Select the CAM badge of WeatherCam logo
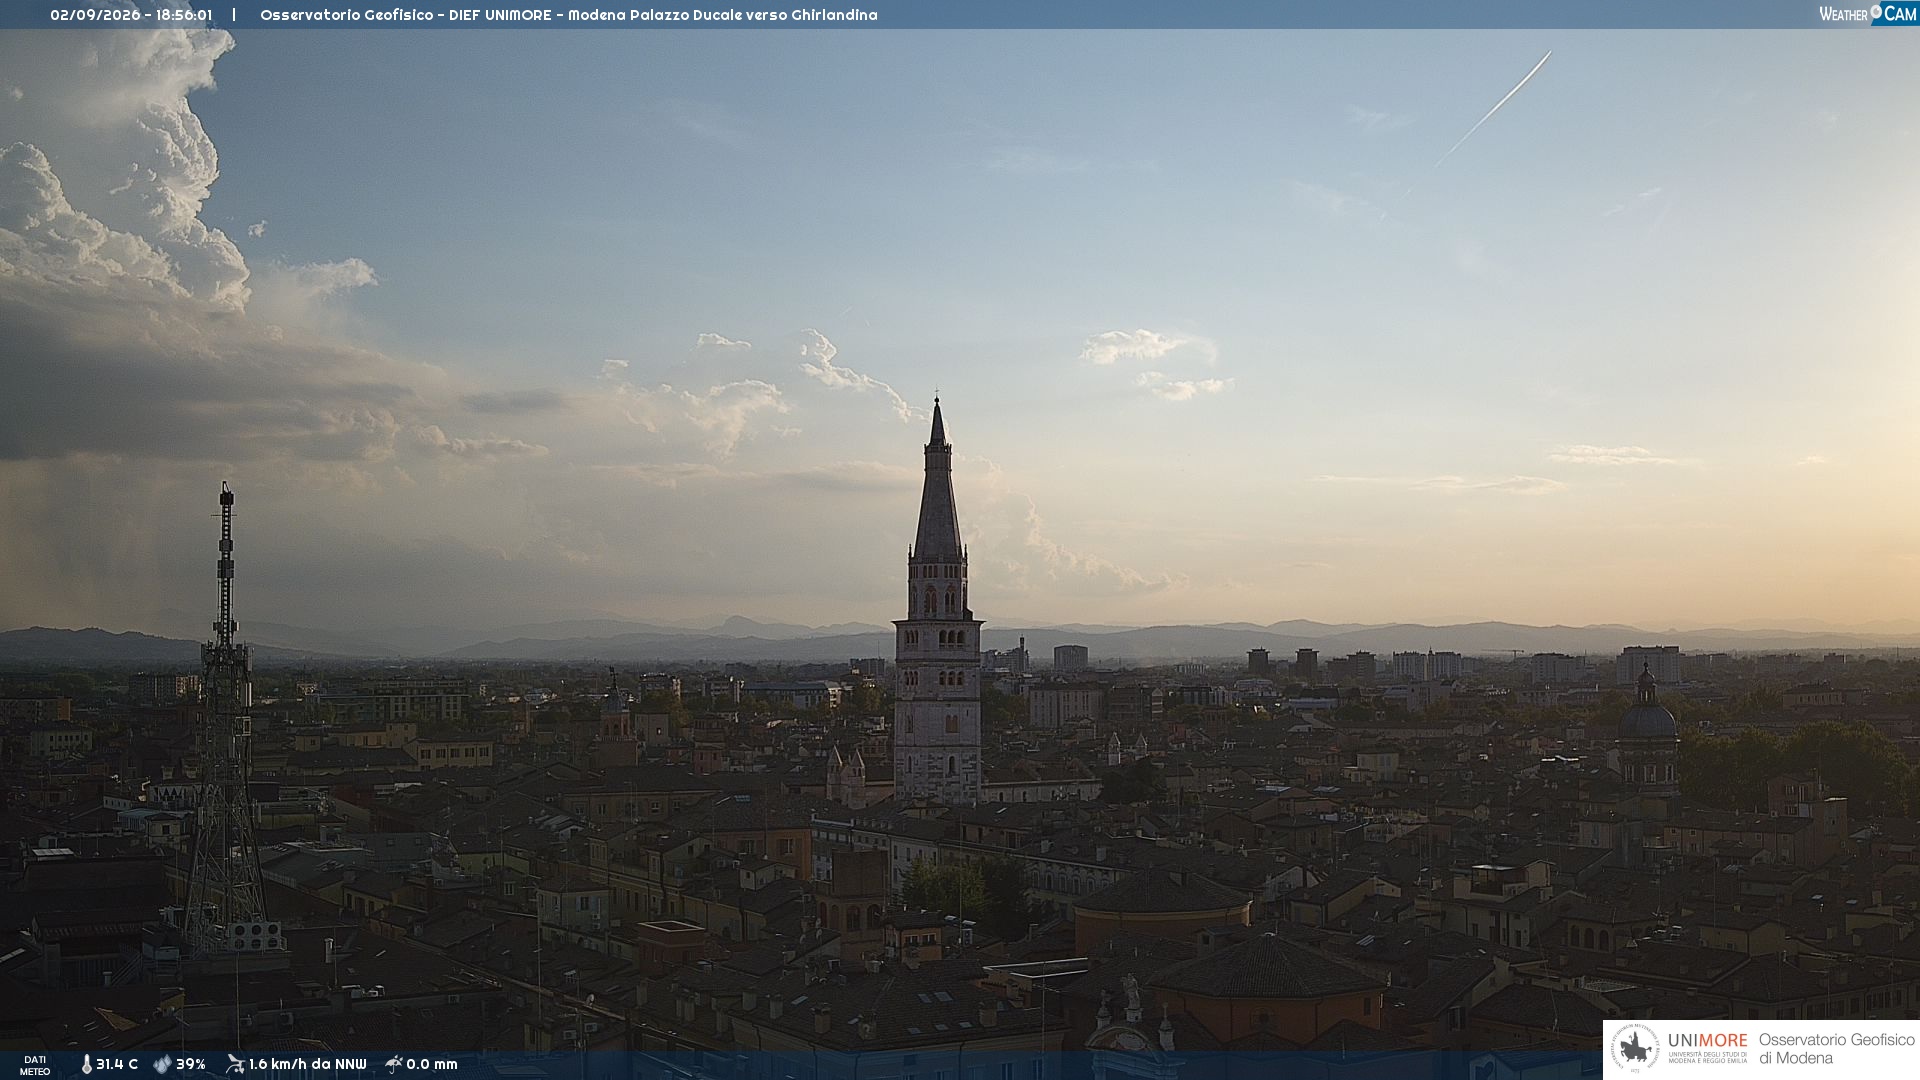 point(1900,14)
